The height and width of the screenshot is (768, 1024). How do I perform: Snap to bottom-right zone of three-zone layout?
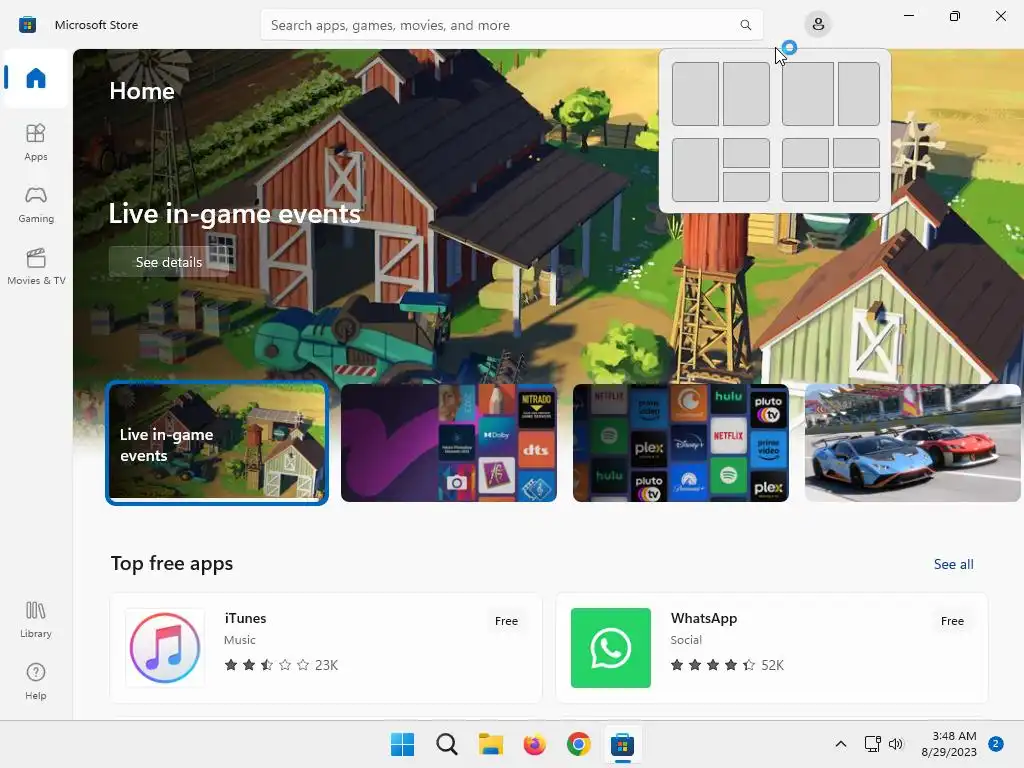click(746, 187)
